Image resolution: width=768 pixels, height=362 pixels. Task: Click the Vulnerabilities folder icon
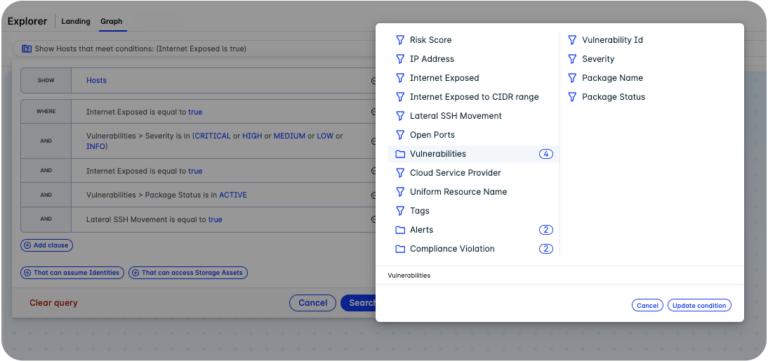click(400, 154)
